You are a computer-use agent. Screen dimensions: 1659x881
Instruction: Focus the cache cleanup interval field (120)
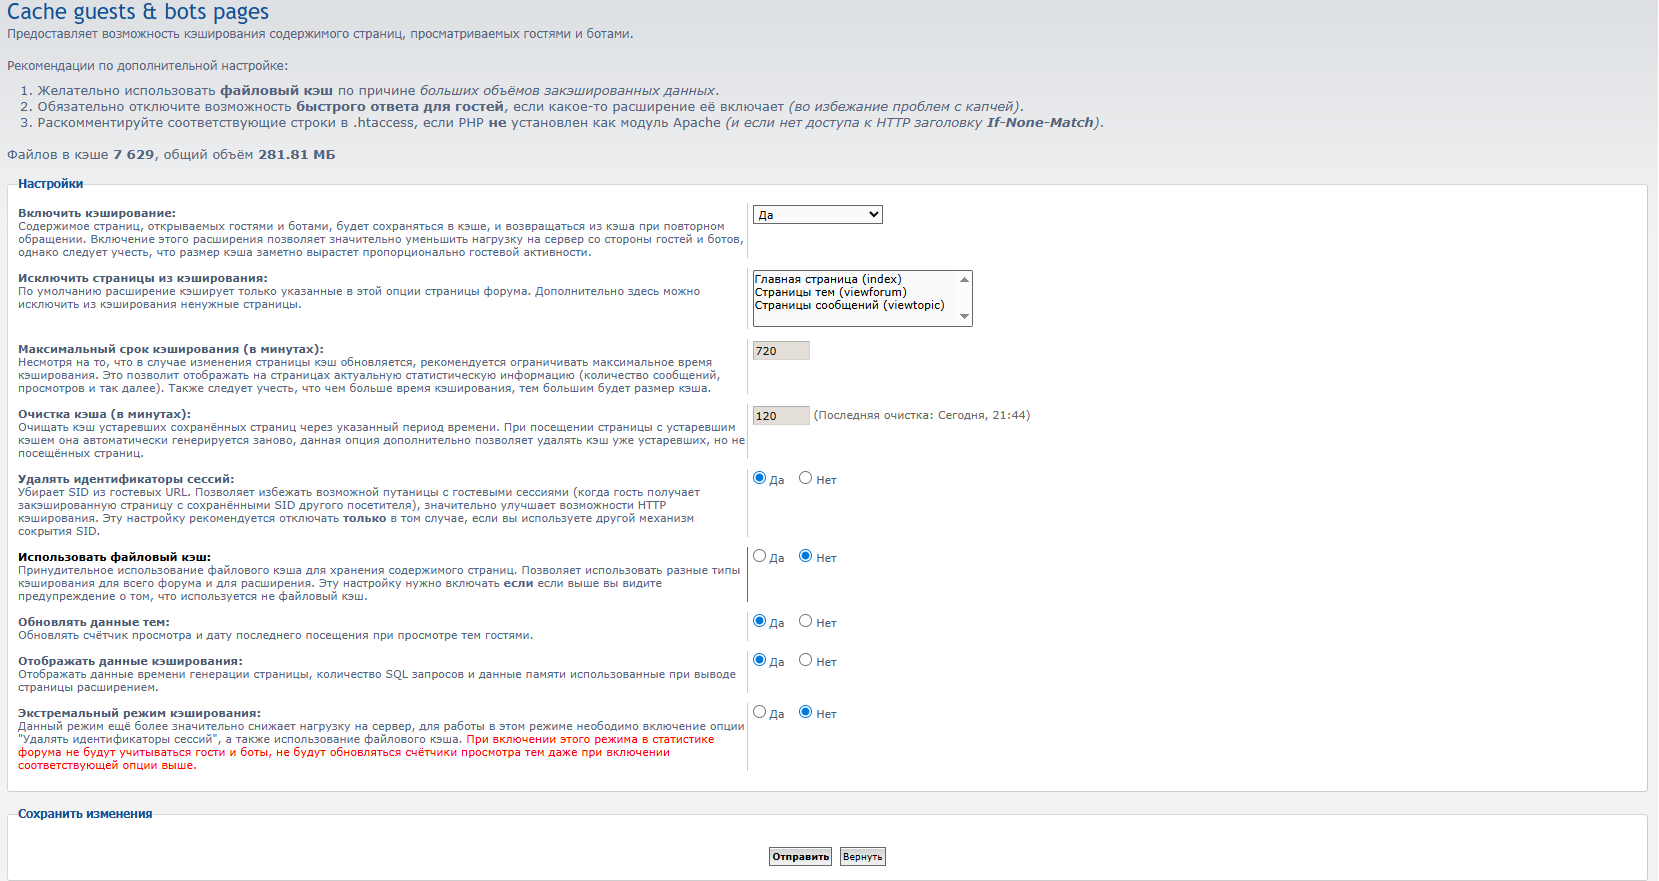pos(780,416)
